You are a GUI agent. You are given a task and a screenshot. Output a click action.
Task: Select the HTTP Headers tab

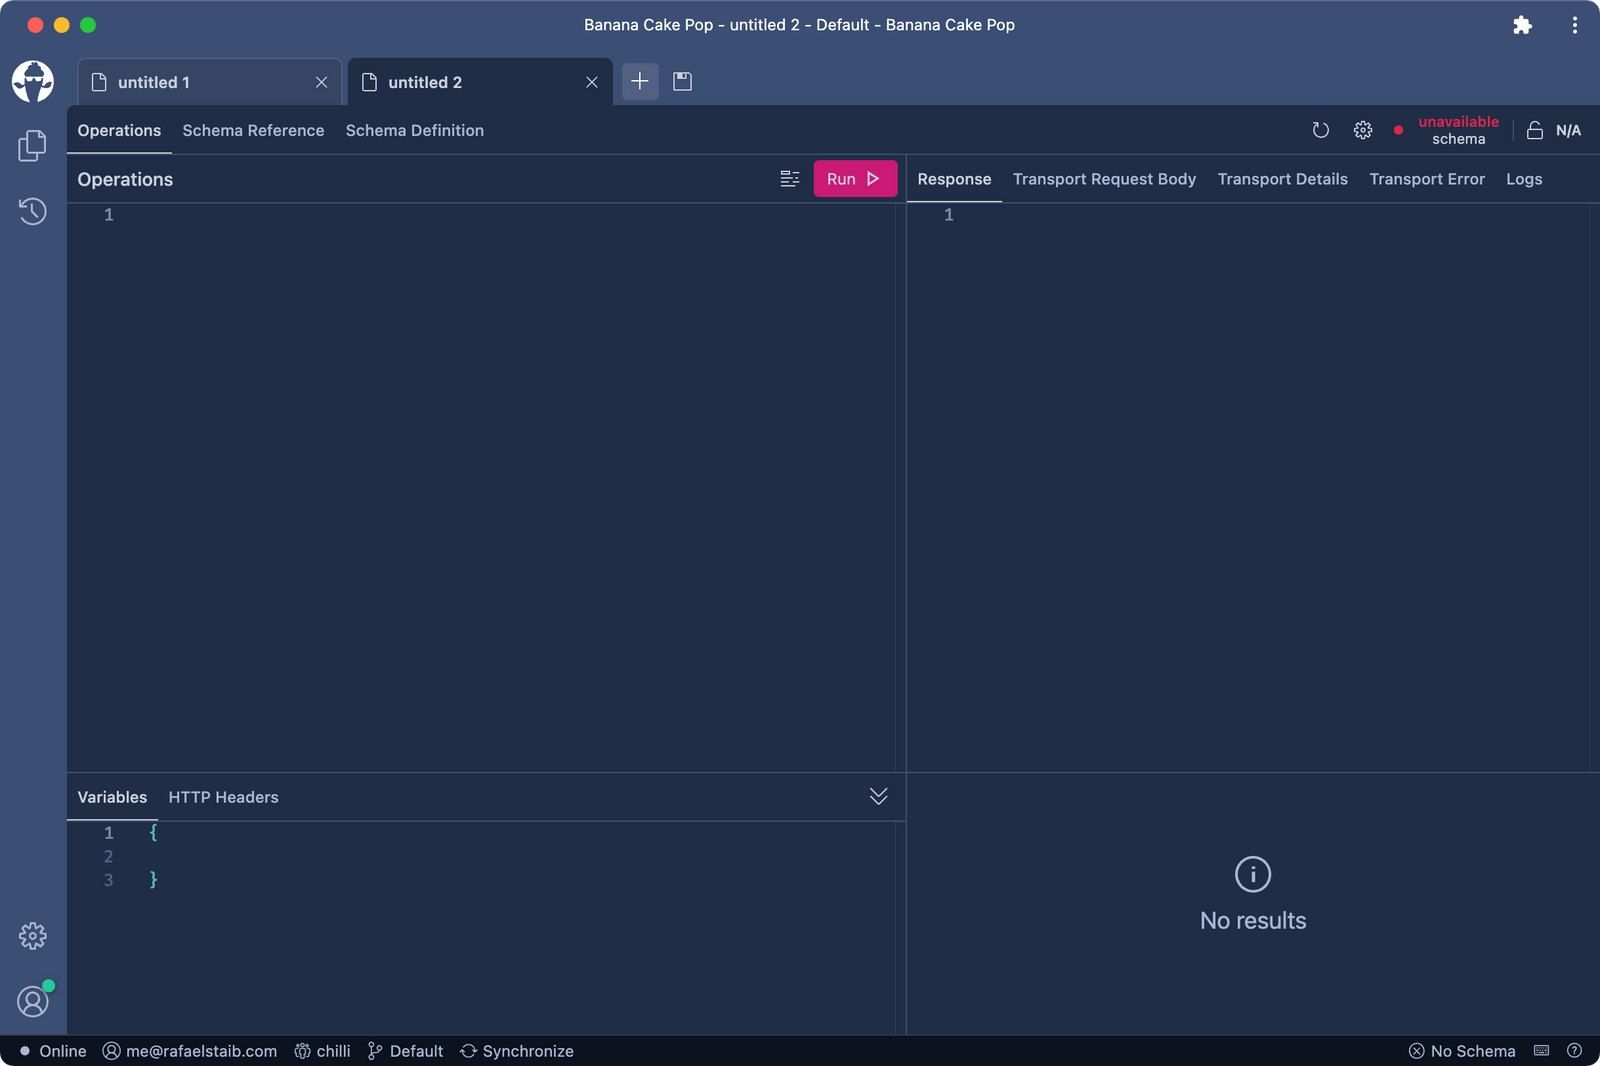(x=223, y=797)
